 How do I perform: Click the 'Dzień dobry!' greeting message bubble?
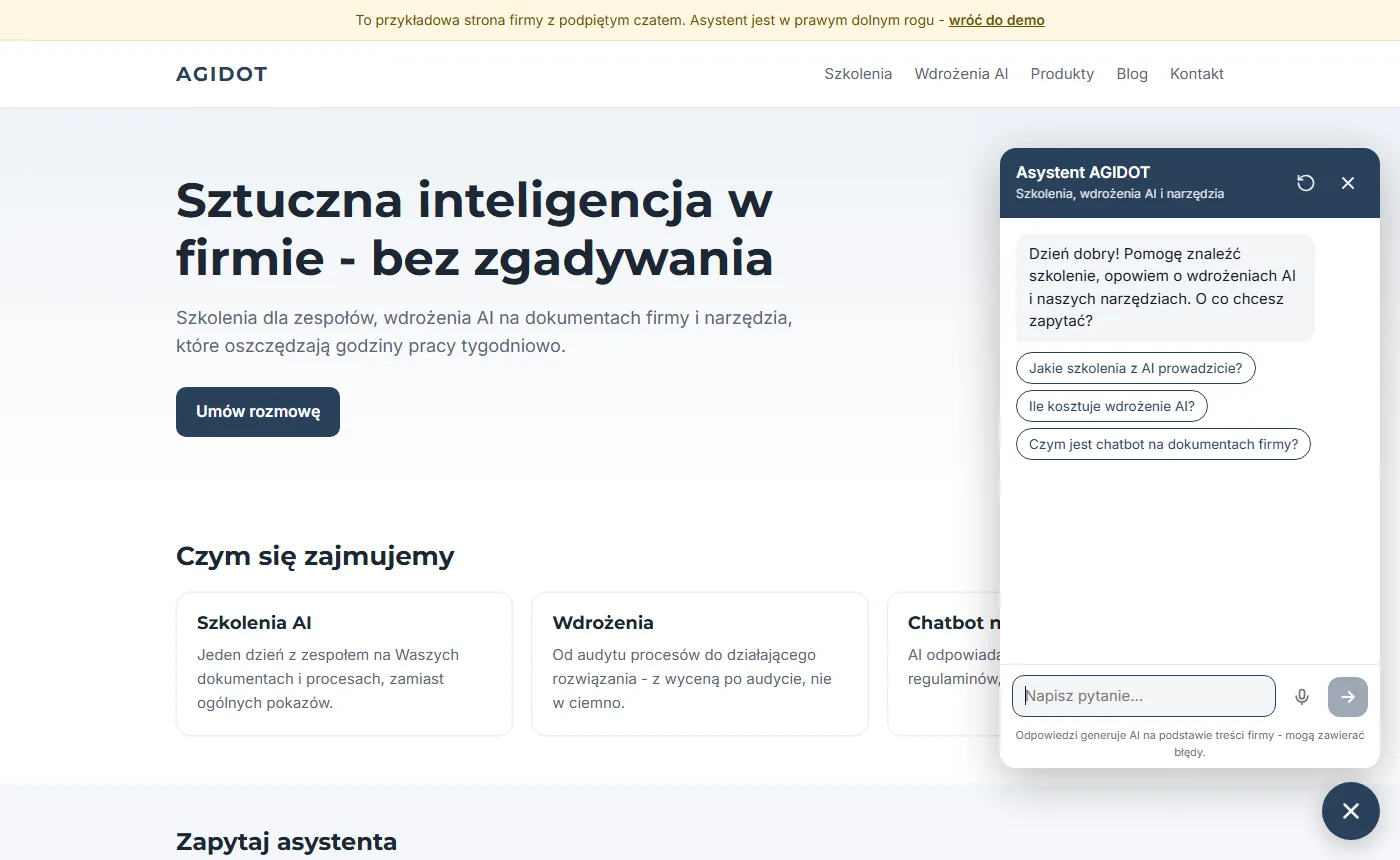pos(1165,288)
